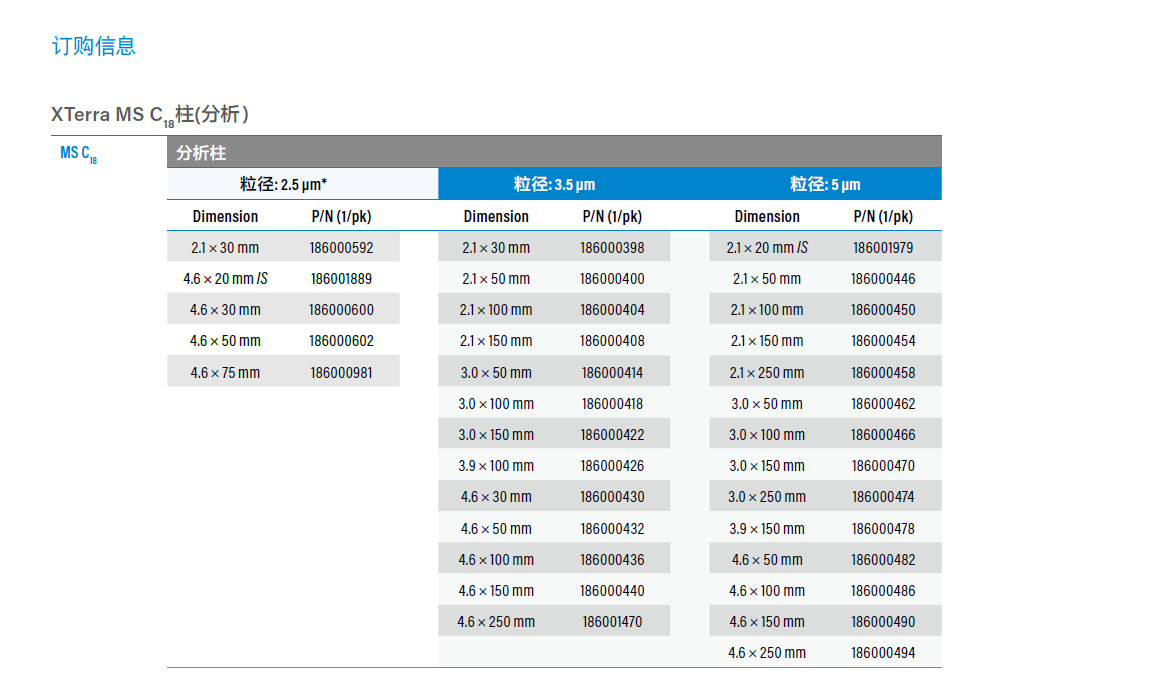
Task: Click the dimension cell beside part number 186000592
Action: point(225,248)
